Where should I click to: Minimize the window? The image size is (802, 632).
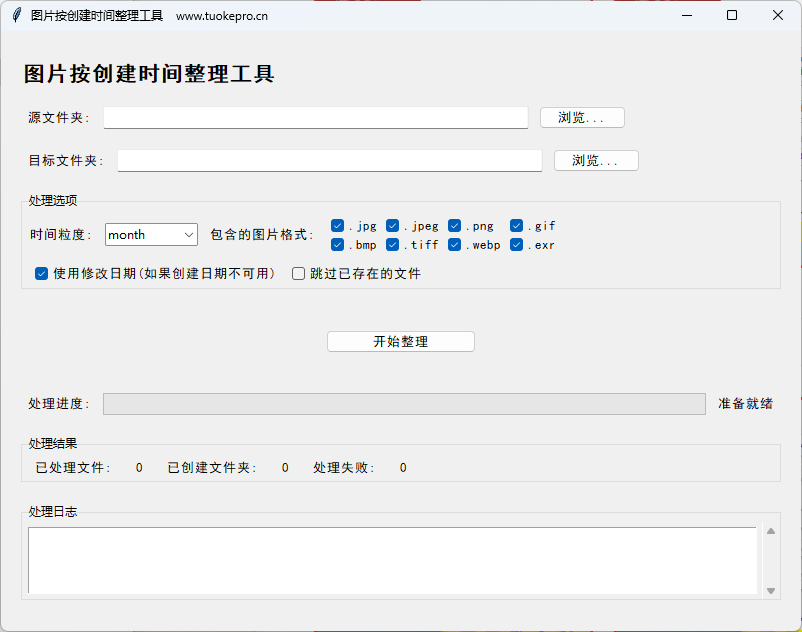[x=687, y=15]
